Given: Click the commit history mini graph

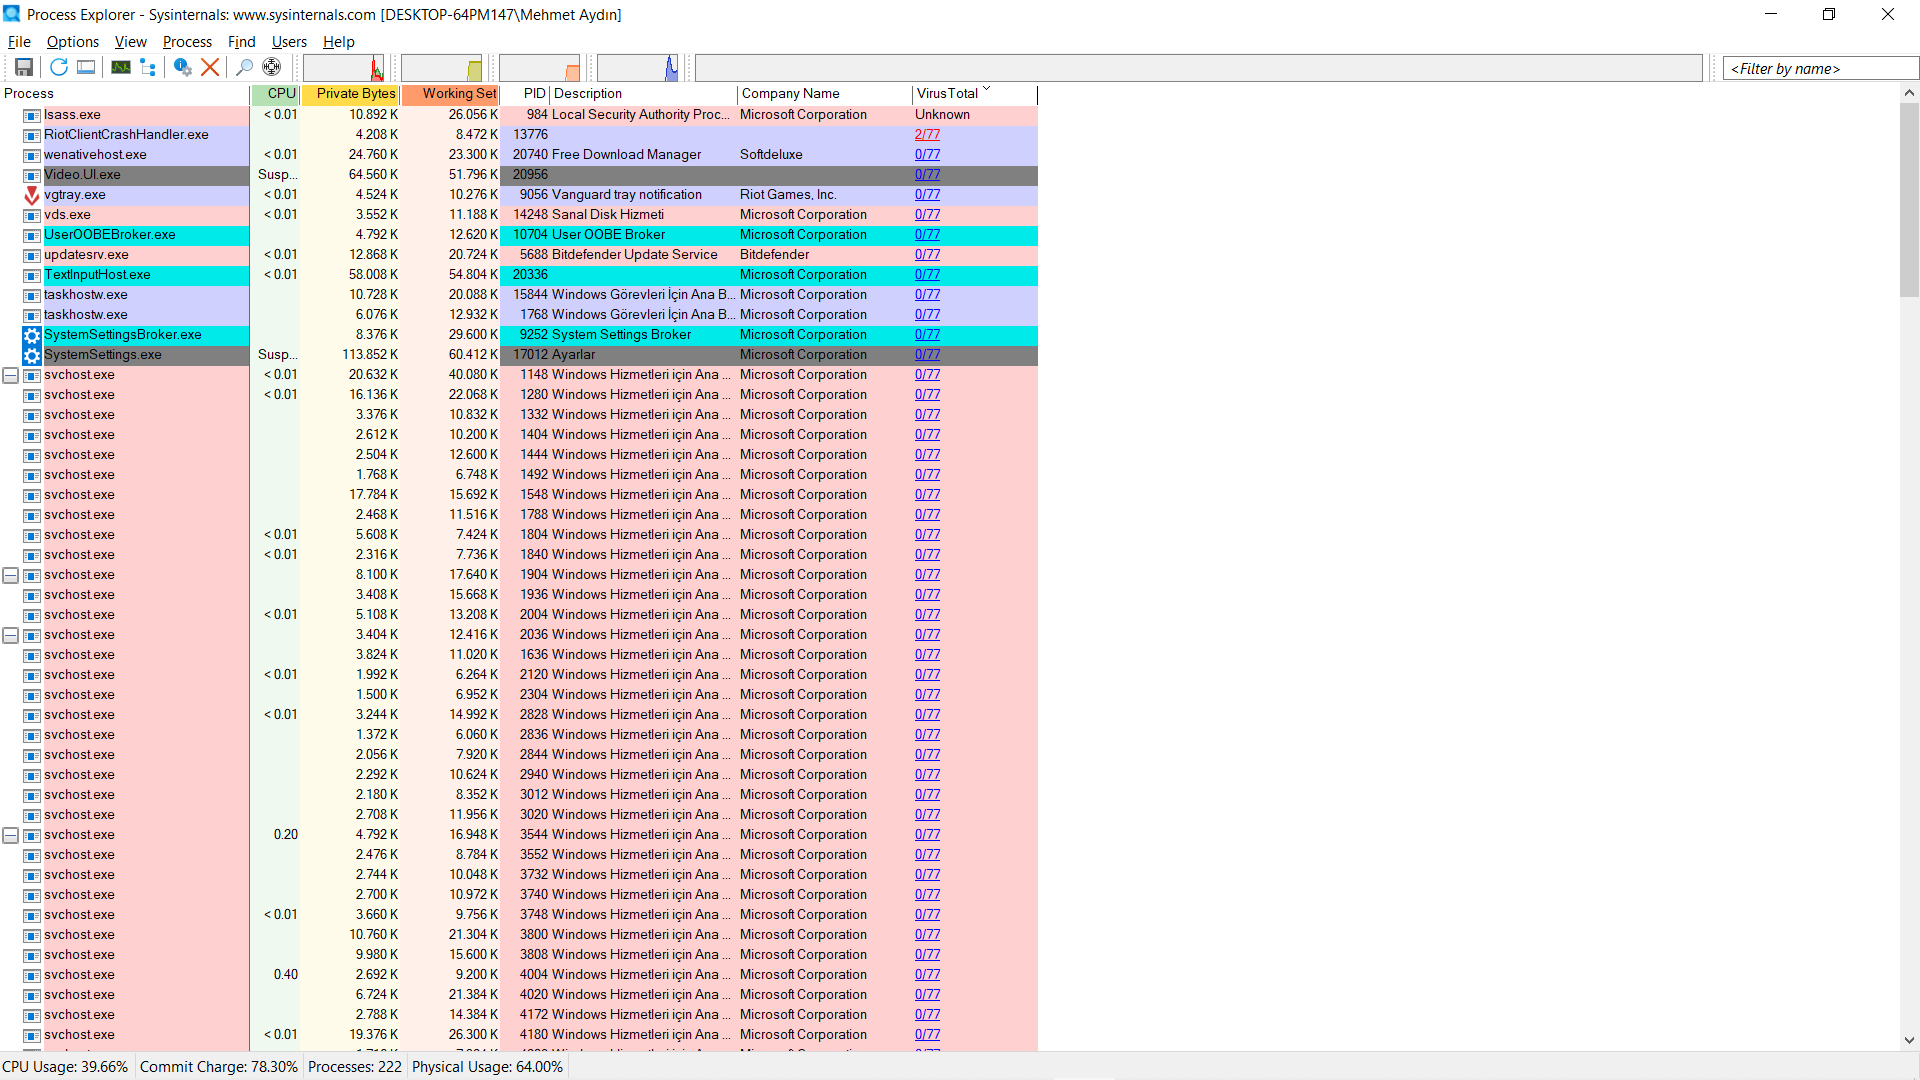Looking at the screenshot, I should pyautogui.click(x=441, y=68).
